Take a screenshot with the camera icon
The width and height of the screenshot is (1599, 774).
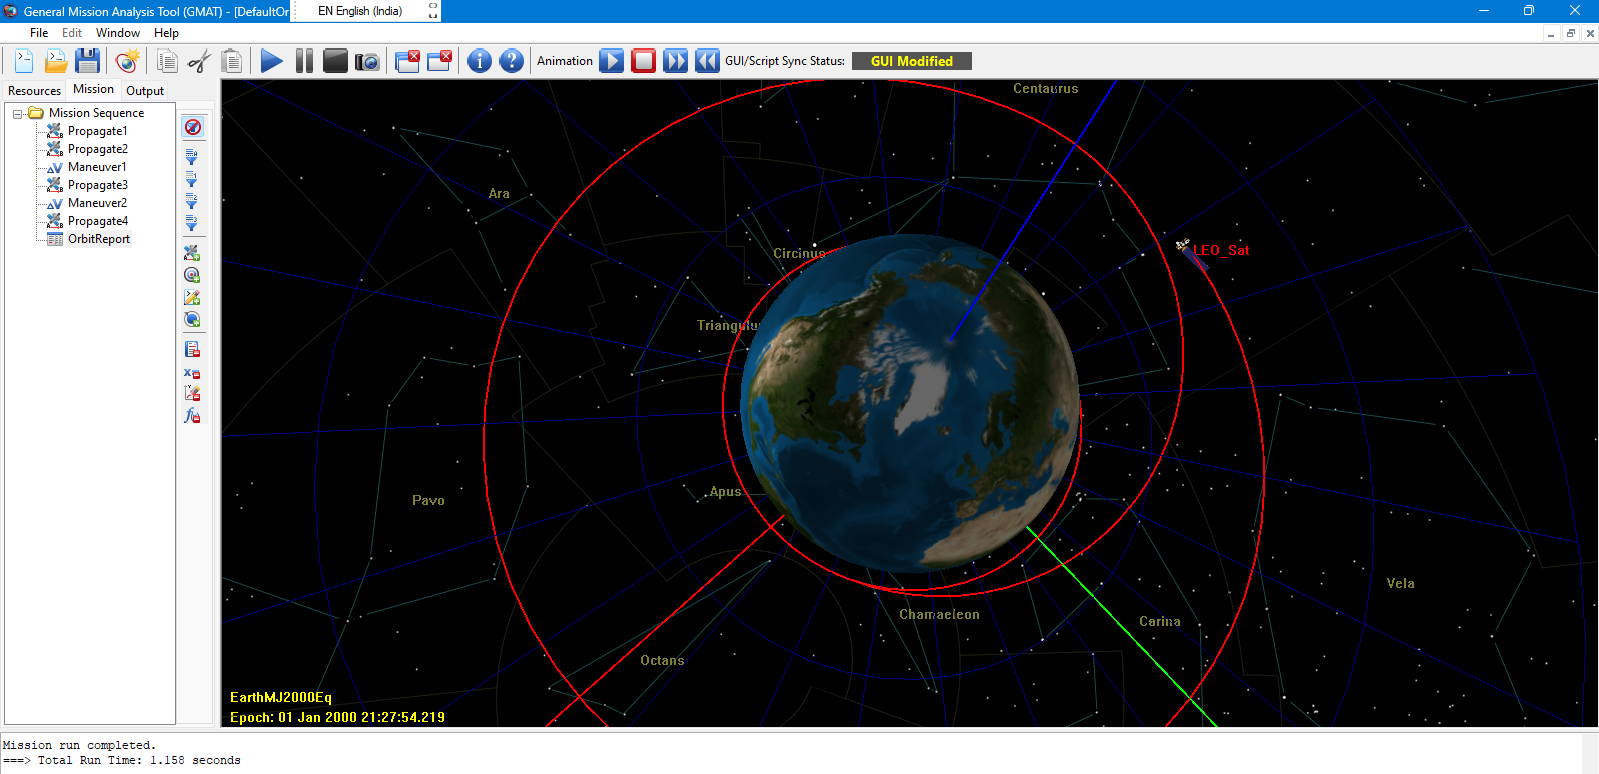click(367, 61)
